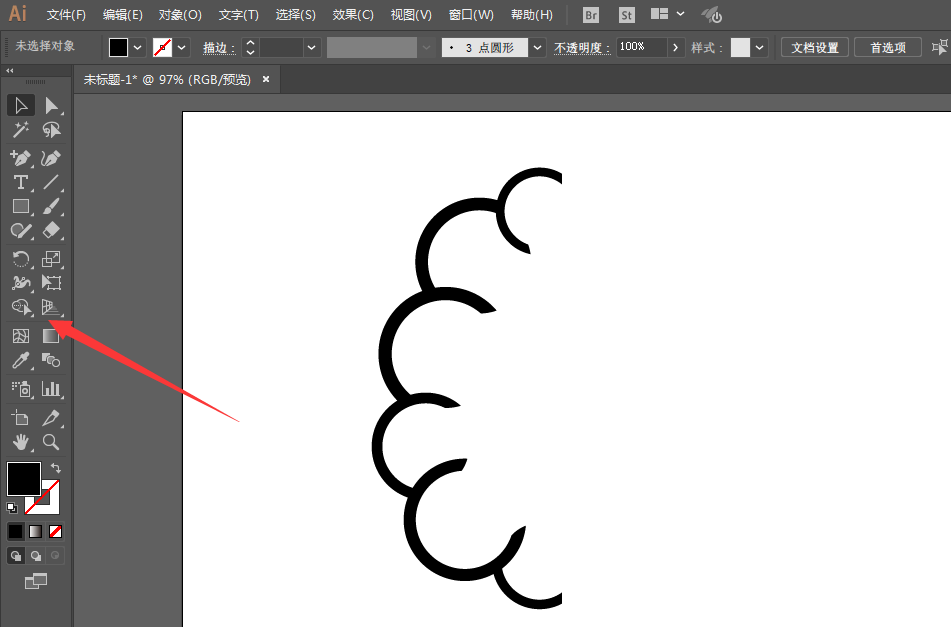The width and height of the screenshot is (951, 627).
Task: Open the 窗口(W) menu
Action: coord(471,15)
